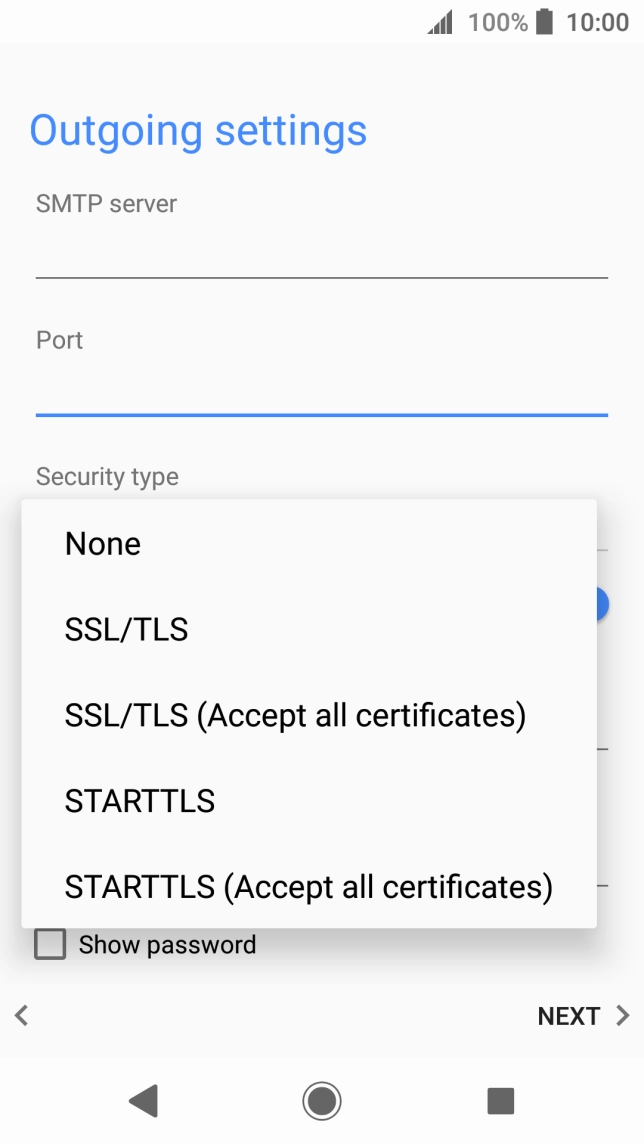Tap the back triangle in the navigation bar
Viewport: 644px width, 1144px height.
pyautogui.click(x=143, y=1100)
